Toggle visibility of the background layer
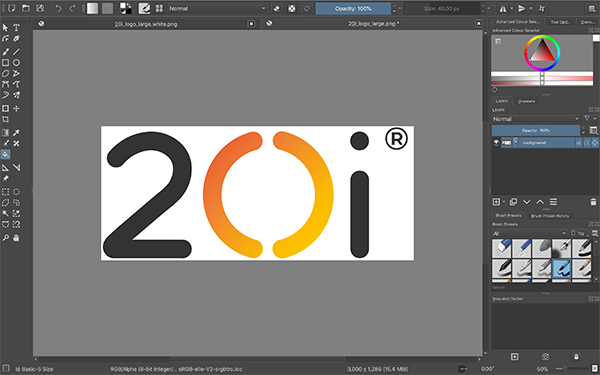The image size is (600, 375). click(x=496, y=142)
